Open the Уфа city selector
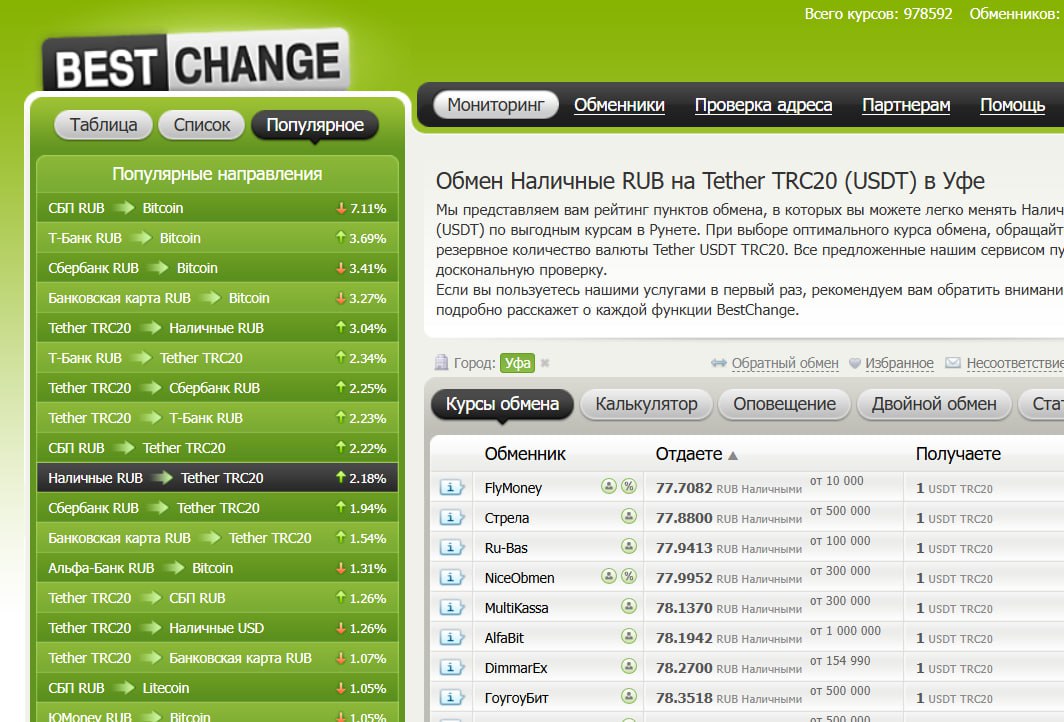This screenshot has height=722, width=1064. click(x=517, y=363)
